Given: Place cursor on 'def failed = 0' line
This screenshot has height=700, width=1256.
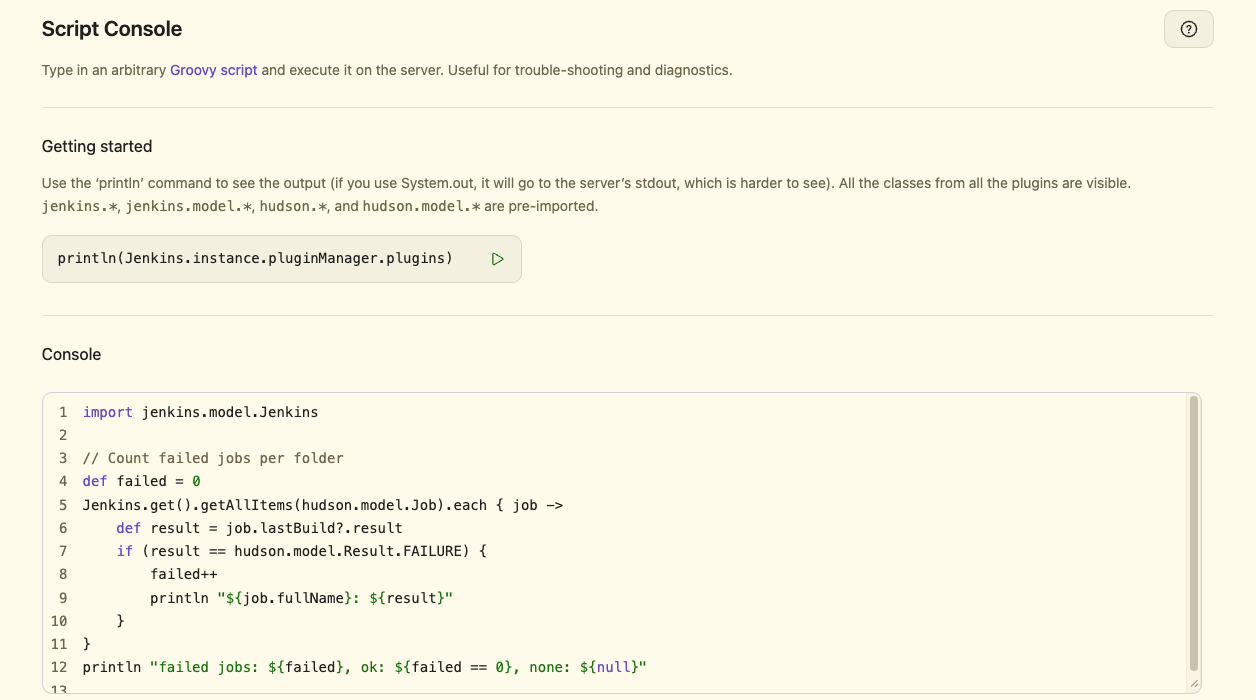Looking at the screenshot, I should [x=142, y=481].
